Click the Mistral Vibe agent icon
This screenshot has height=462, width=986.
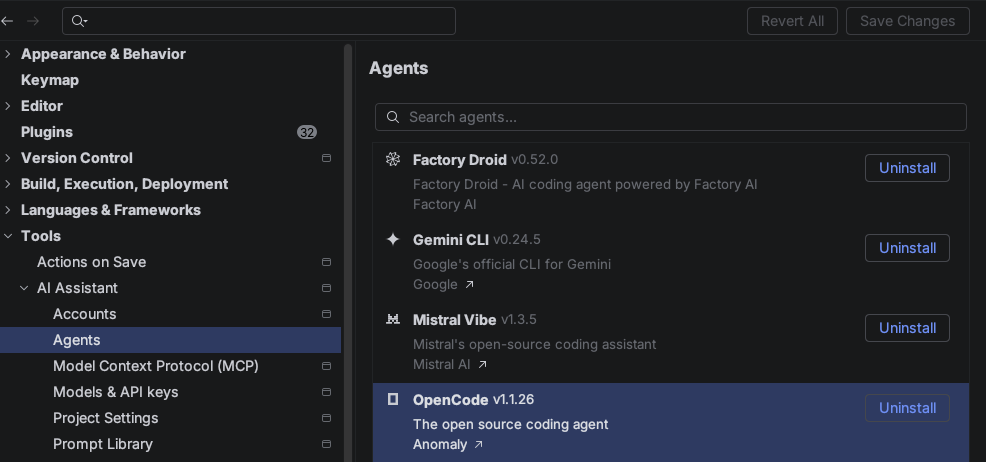393,320
